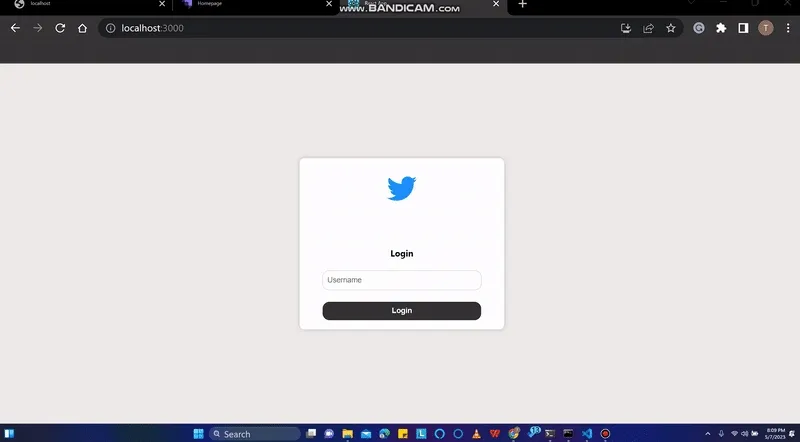Click the browser Home icon
This screenshot has width=800, height=442.
(83, 28)
